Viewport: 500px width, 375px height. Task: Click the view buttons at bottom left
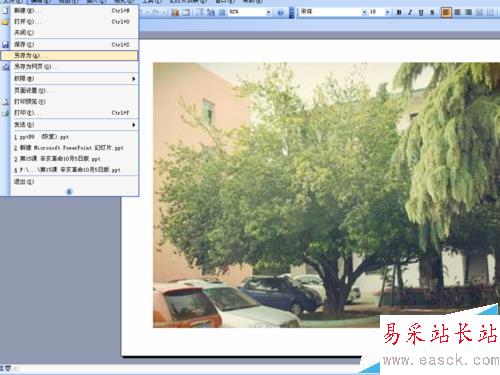(x=6, y=368)
